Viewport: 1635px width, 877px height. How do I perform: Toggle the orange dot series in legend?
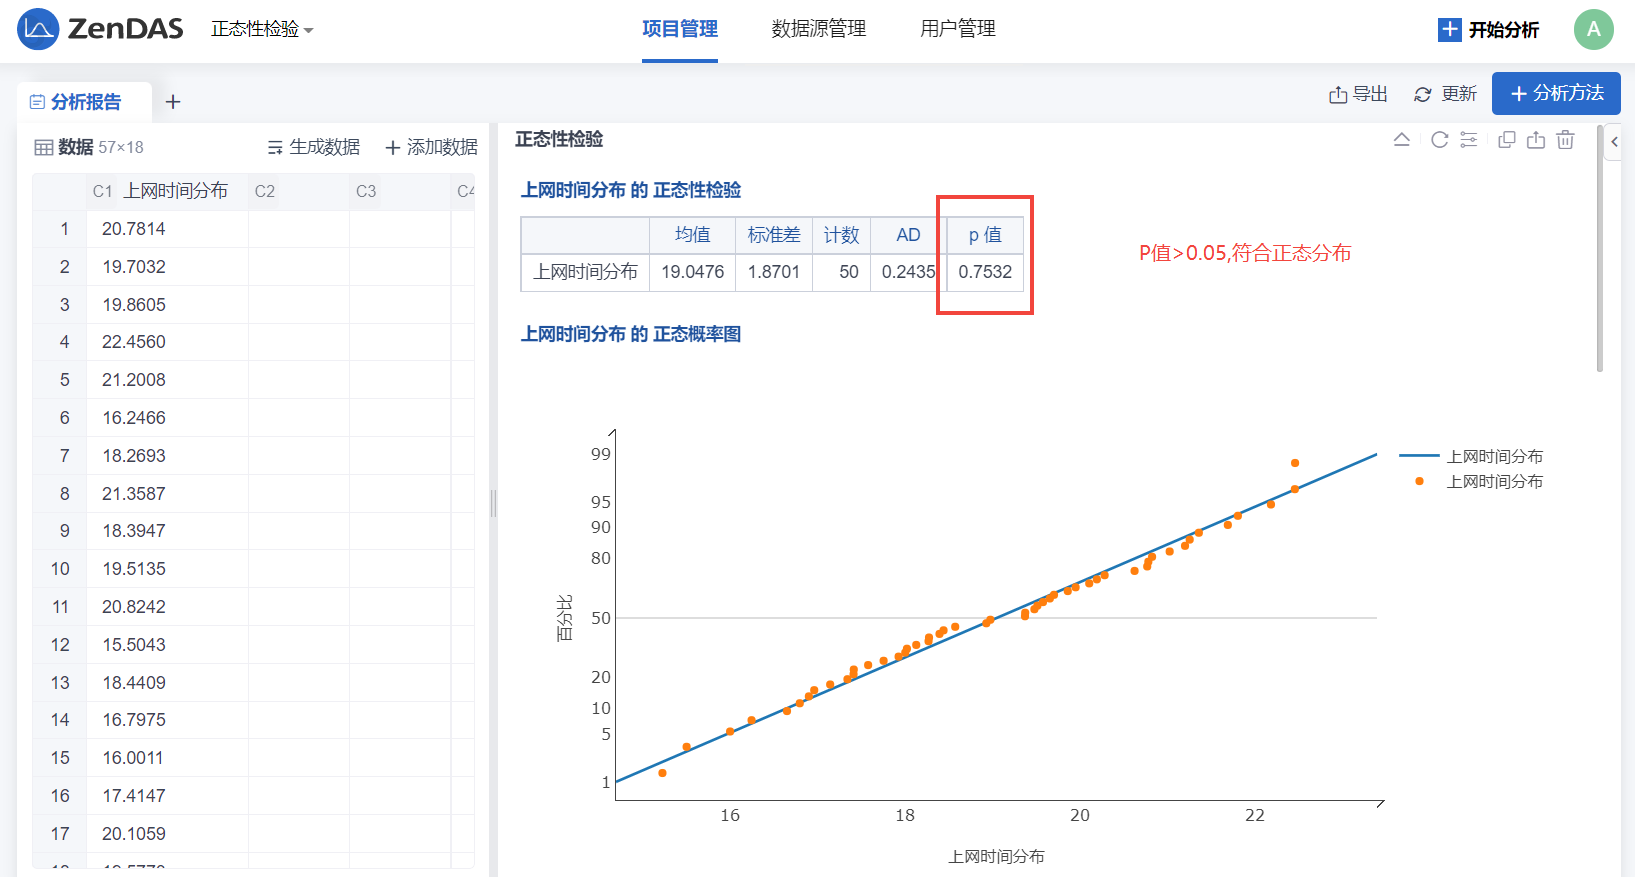[1471, 482]
